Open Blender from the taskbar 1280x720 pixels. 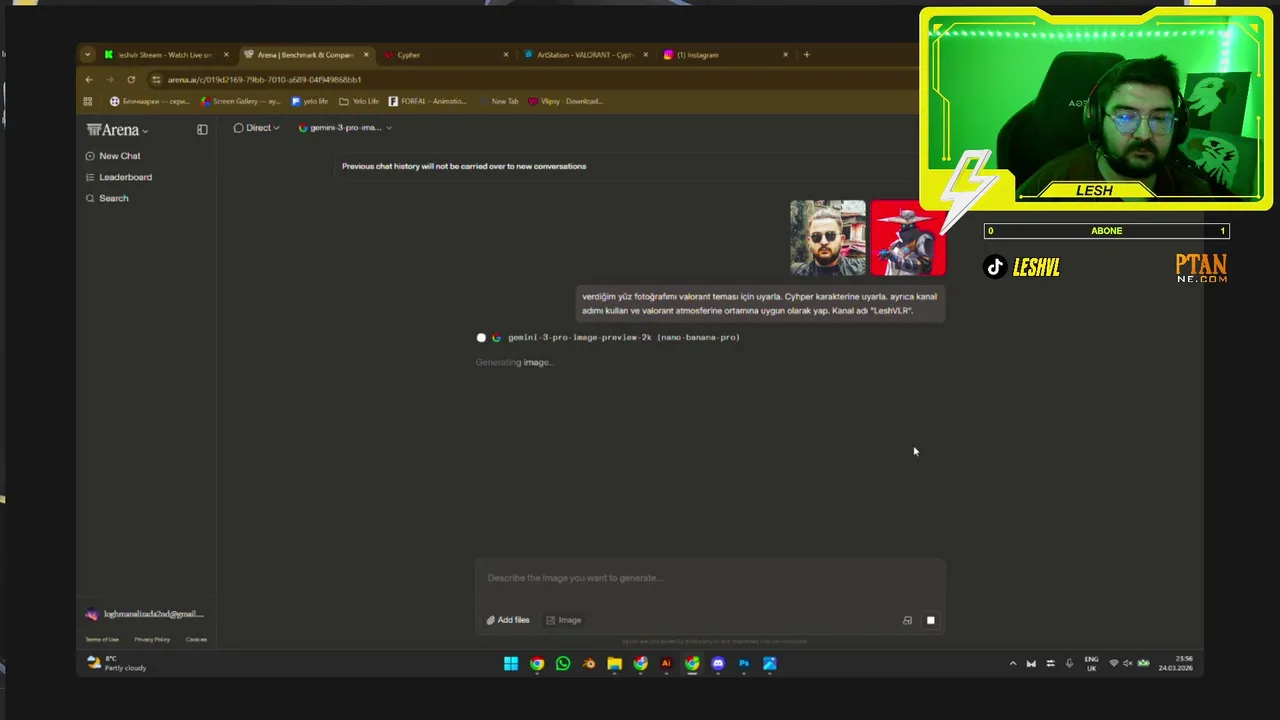(x=589, y=663)
